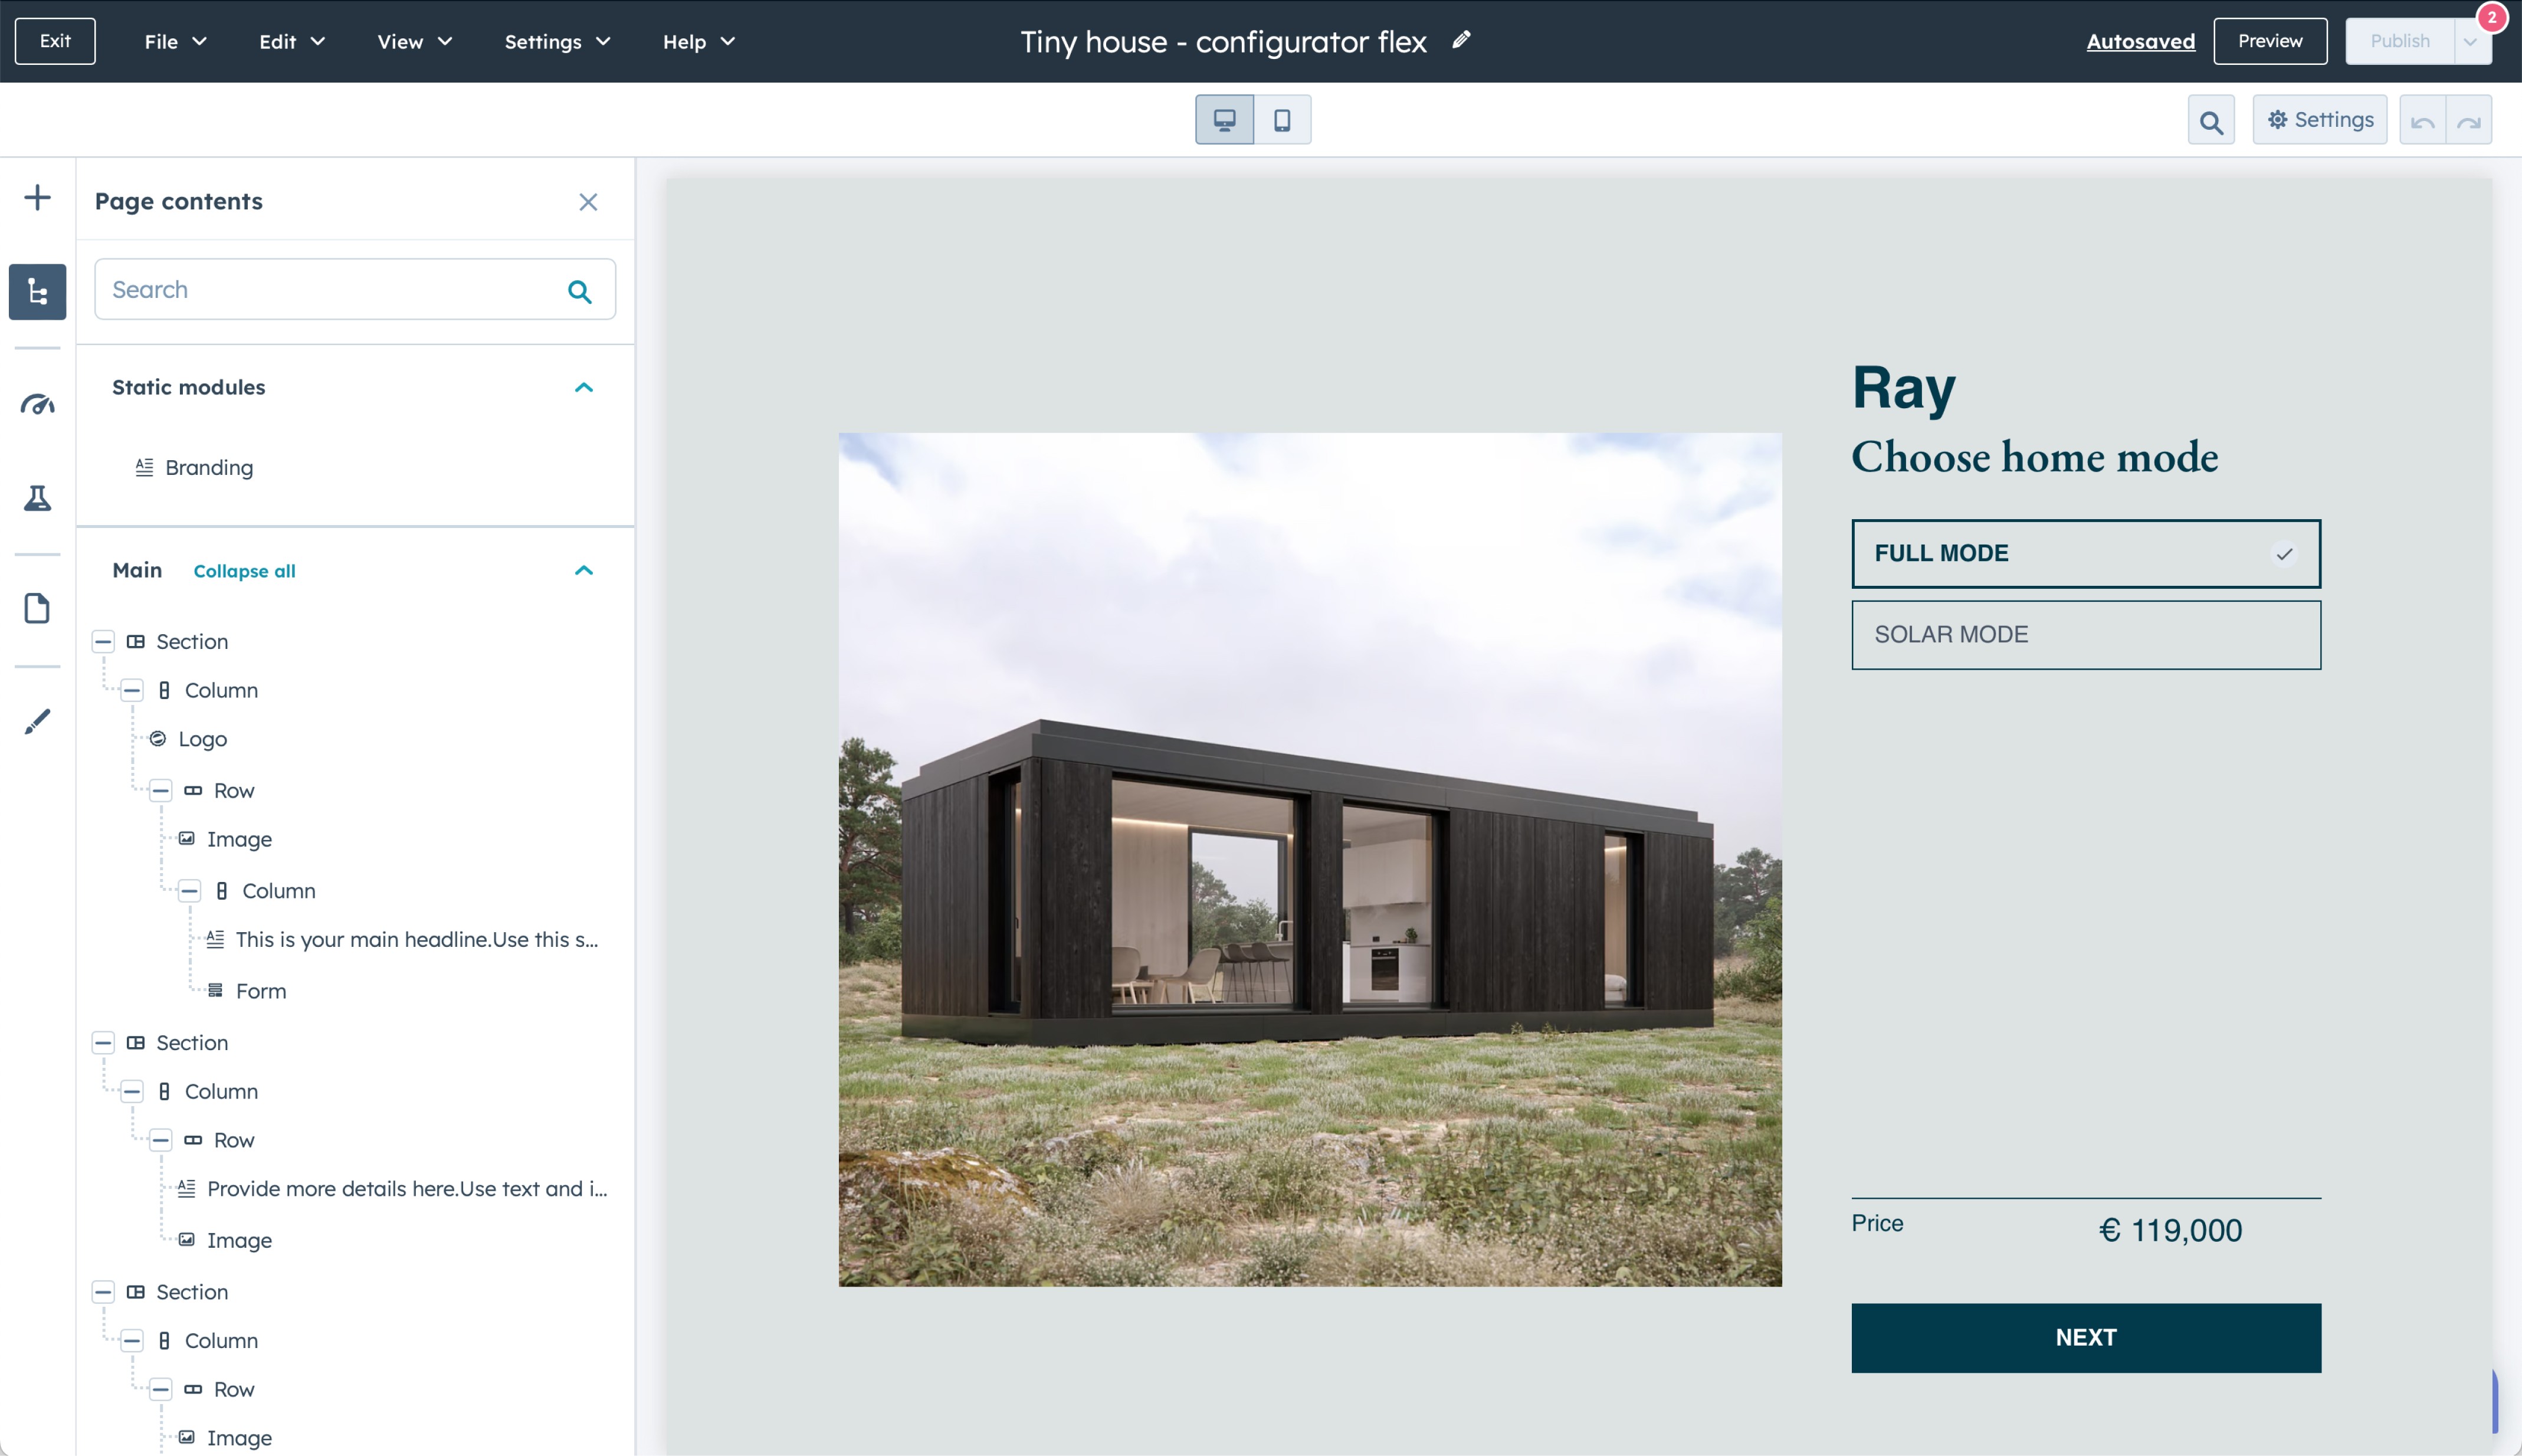2522x1456 pixels.
Task: Select the SOLAR MODE option
Action: 2085,635
